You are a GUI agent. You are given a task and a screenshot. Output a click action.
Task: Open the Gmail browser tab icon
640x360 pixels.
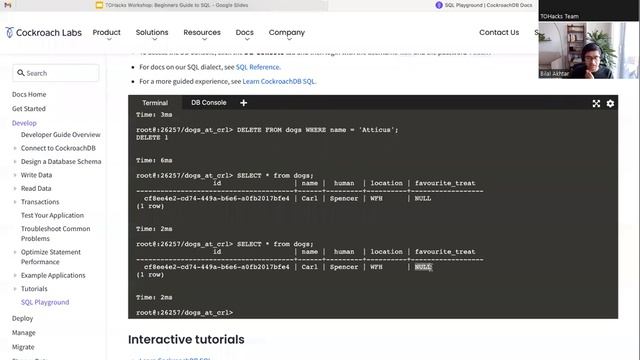[7, 5]
